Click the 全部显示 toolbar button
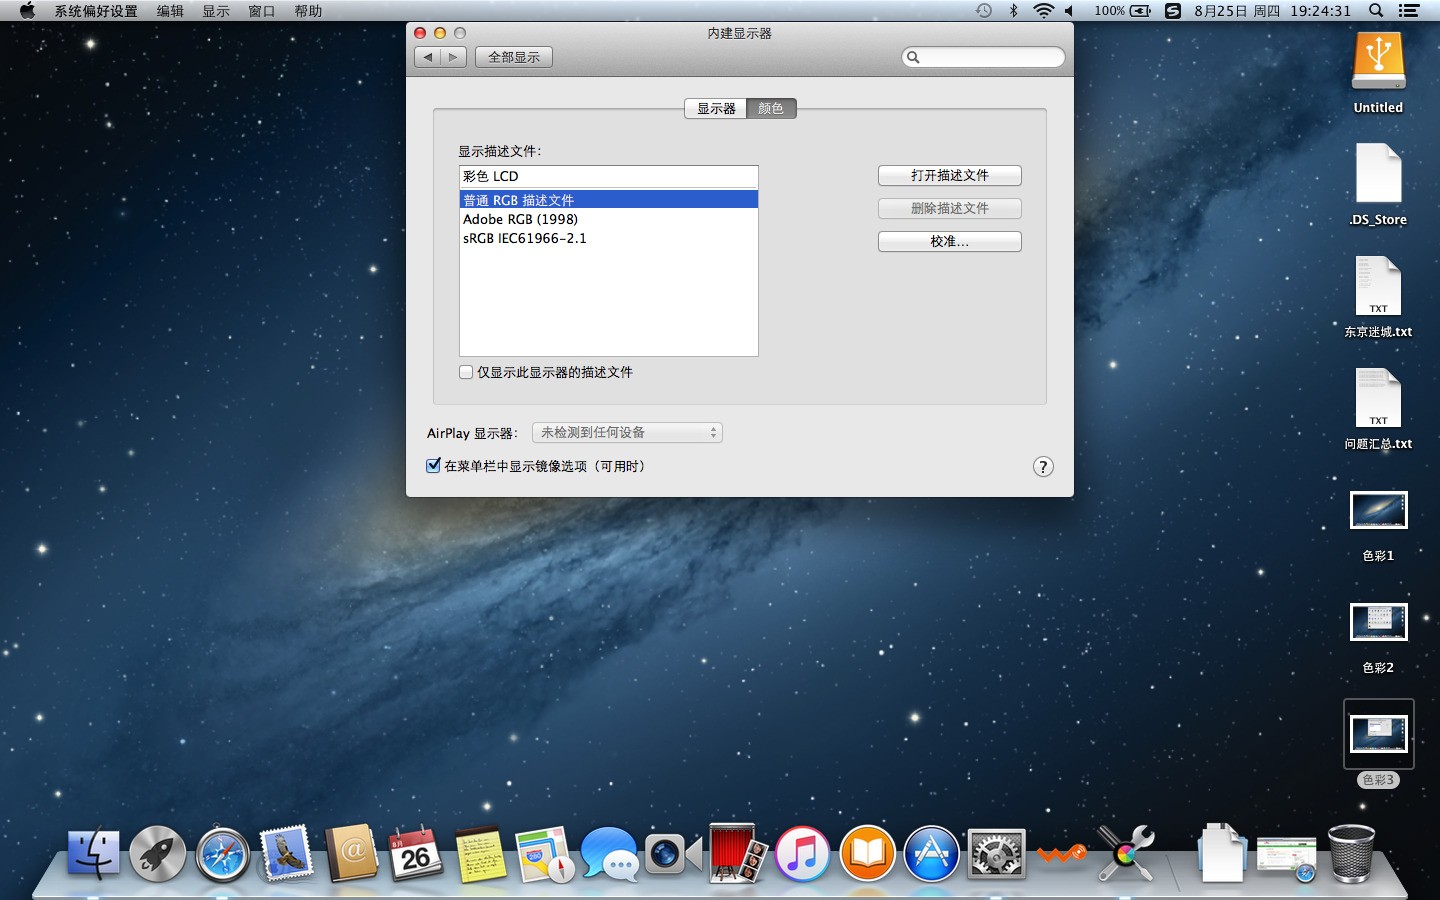Viewport: 1440px width, 900px height. pyautogui.click(x=514, y=57)
